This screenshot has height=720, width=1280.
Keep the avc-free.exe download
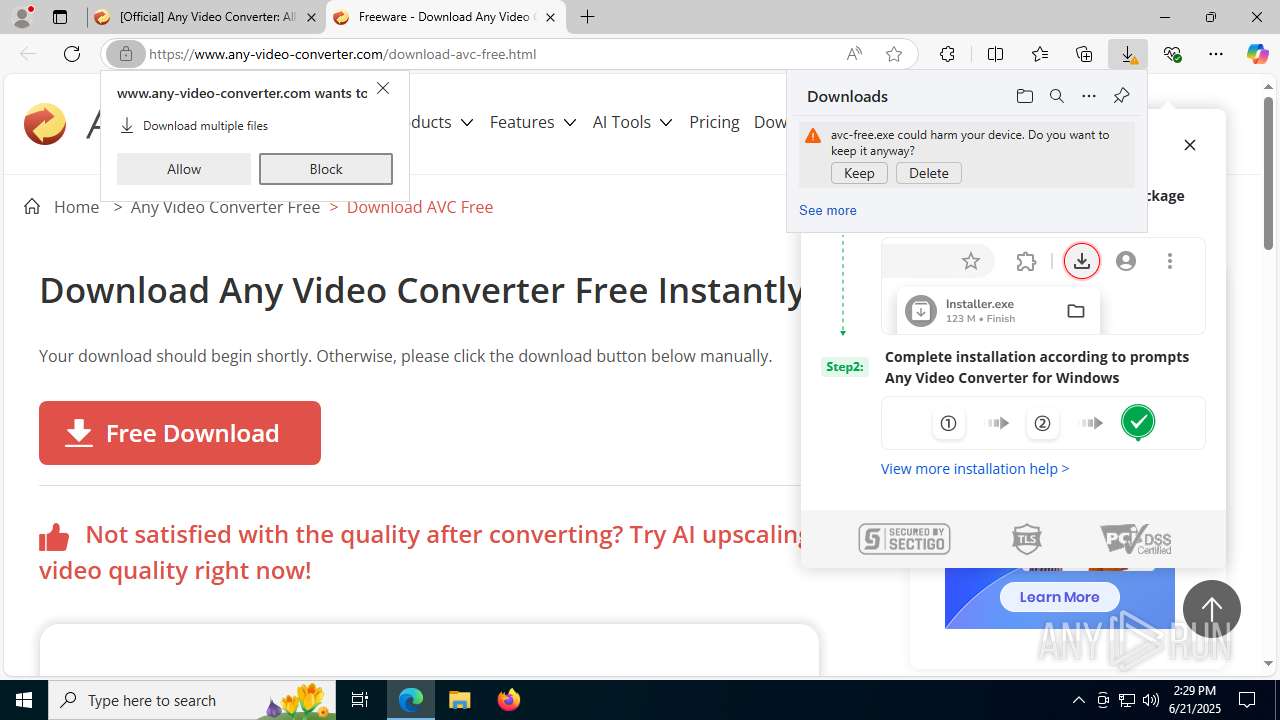(859, 173)
